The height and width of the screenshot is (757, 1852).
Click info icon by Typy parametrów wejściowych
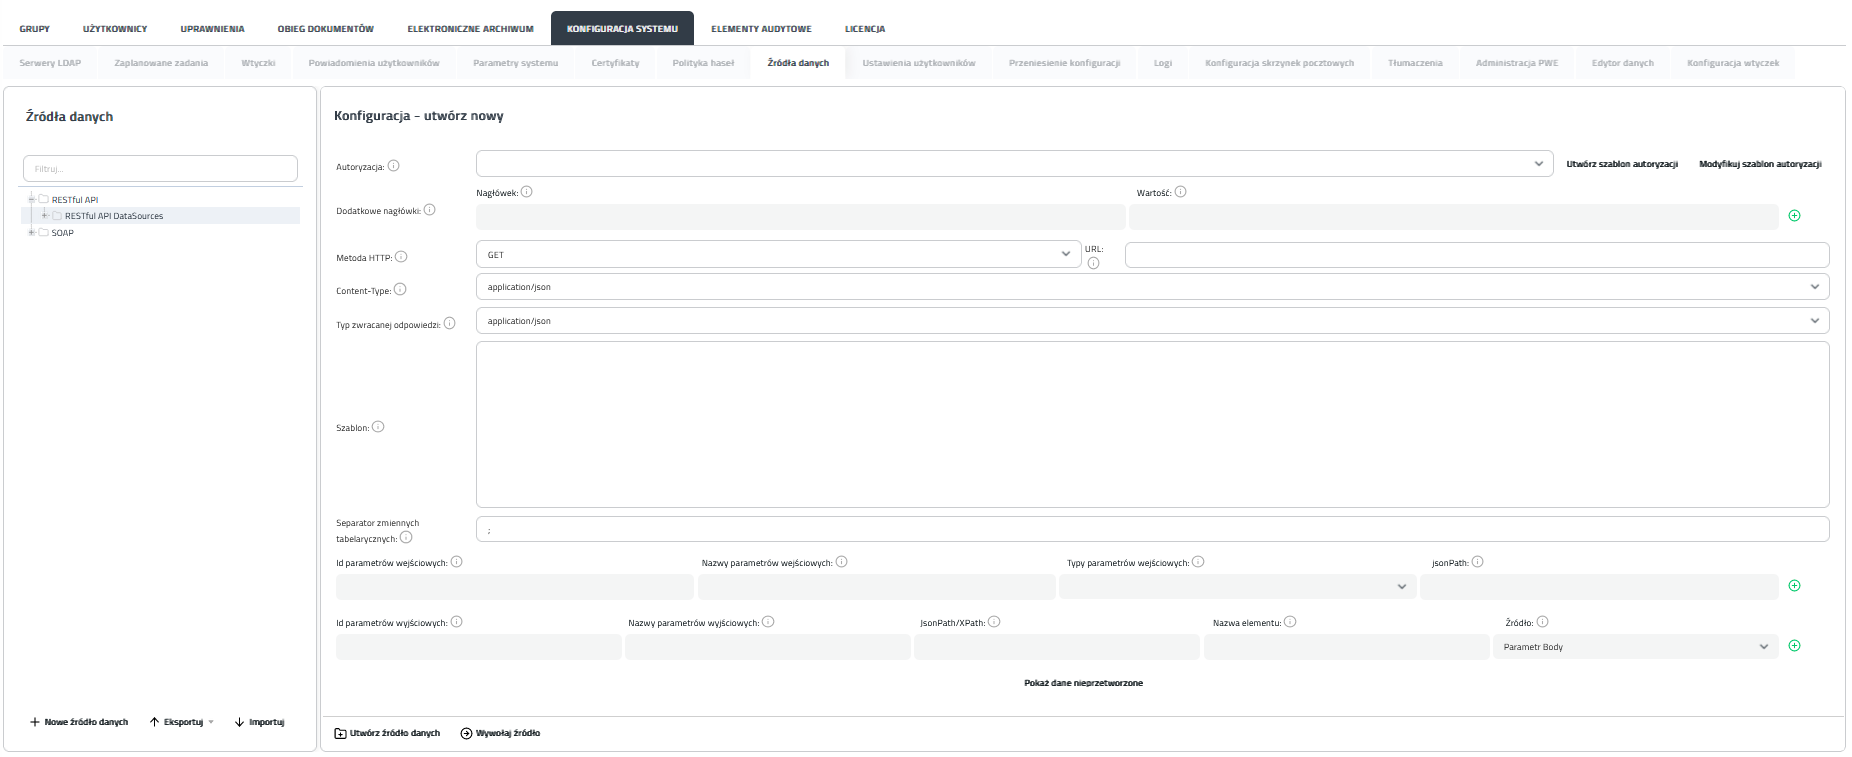click(x=1198, y=562)
